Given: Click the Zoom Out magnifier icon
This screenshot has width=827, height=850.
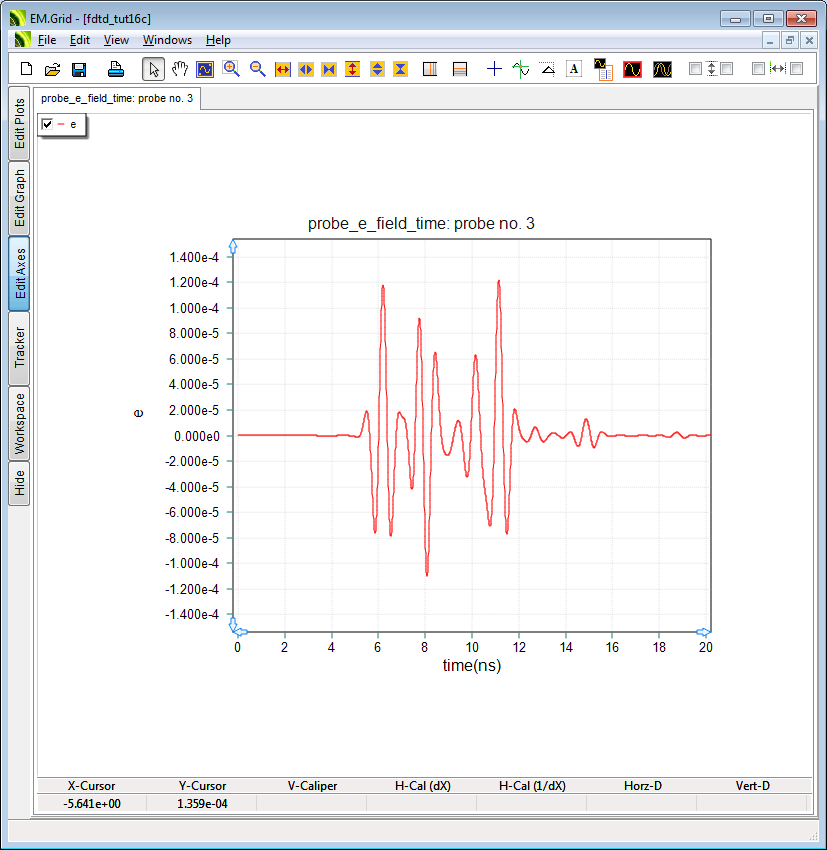Looking at the screenshot, I should tap(257, 69).
